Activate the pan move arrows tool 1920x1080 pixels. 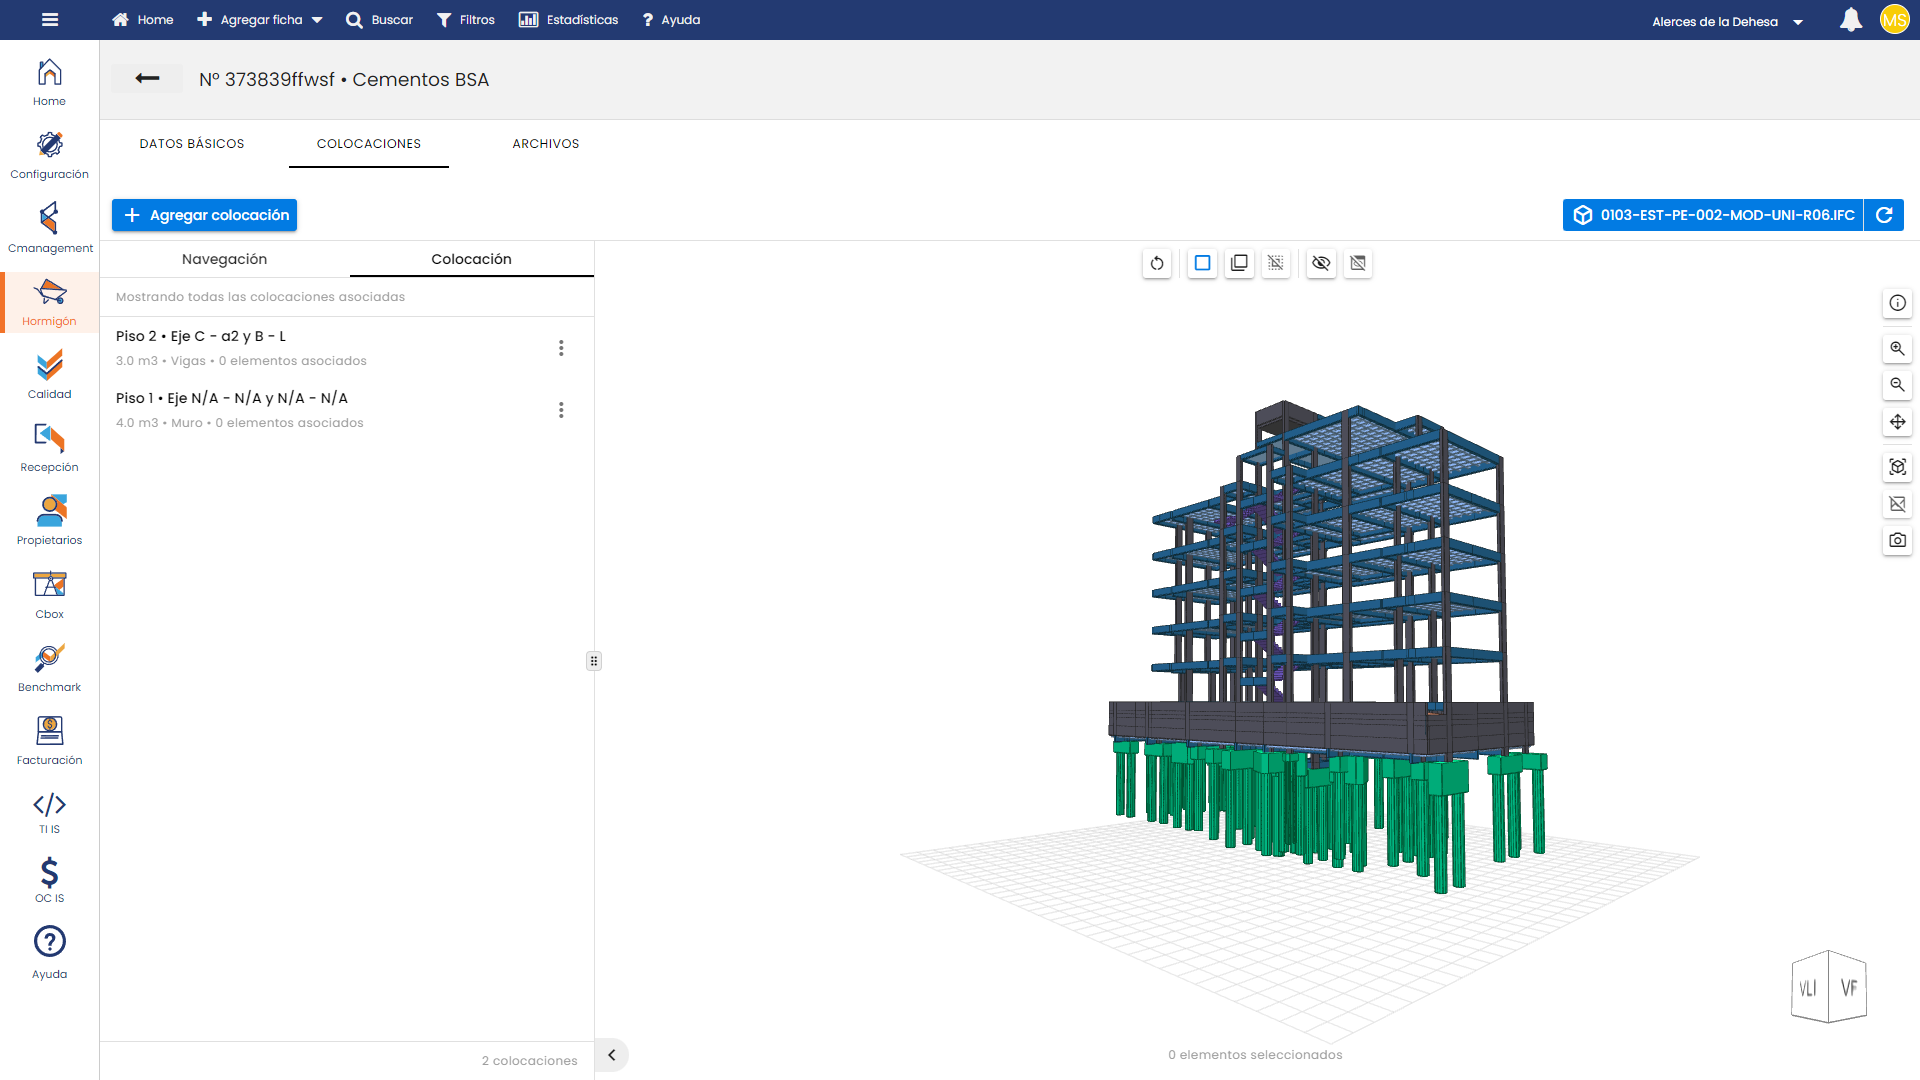[x=1897, y=422]
